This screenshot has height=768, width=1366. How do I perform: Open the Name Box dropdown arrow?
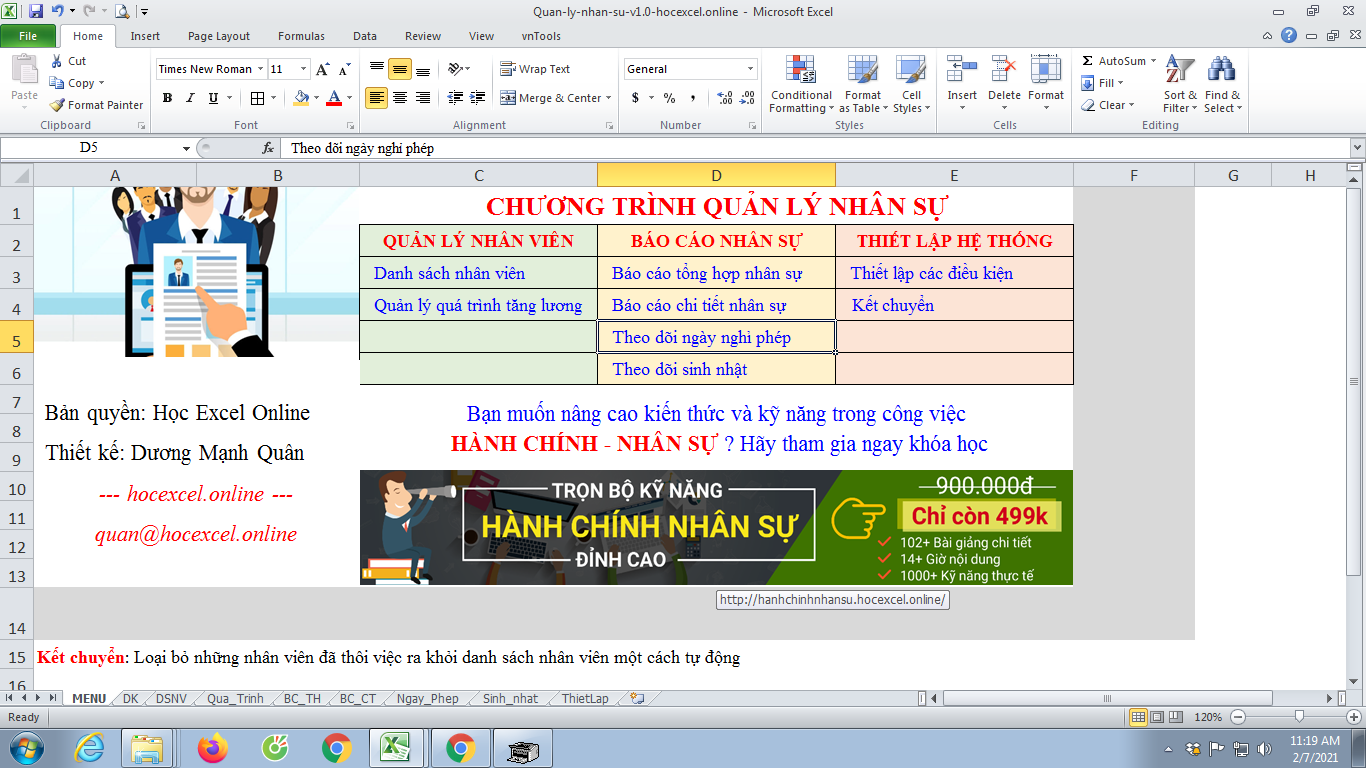tap(186, 148)
